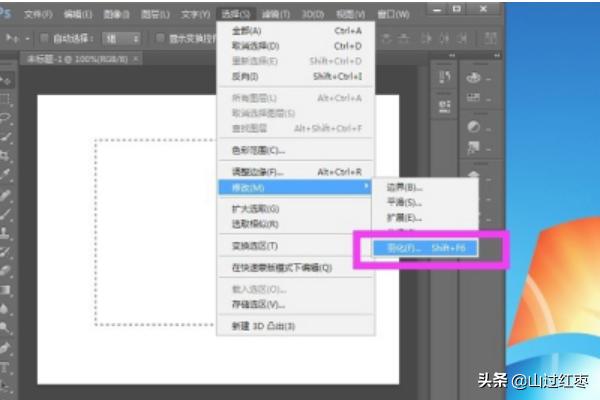Open the 组 dropdown in options bar
This screenshot has height=400, width=600.
[121, 38]
